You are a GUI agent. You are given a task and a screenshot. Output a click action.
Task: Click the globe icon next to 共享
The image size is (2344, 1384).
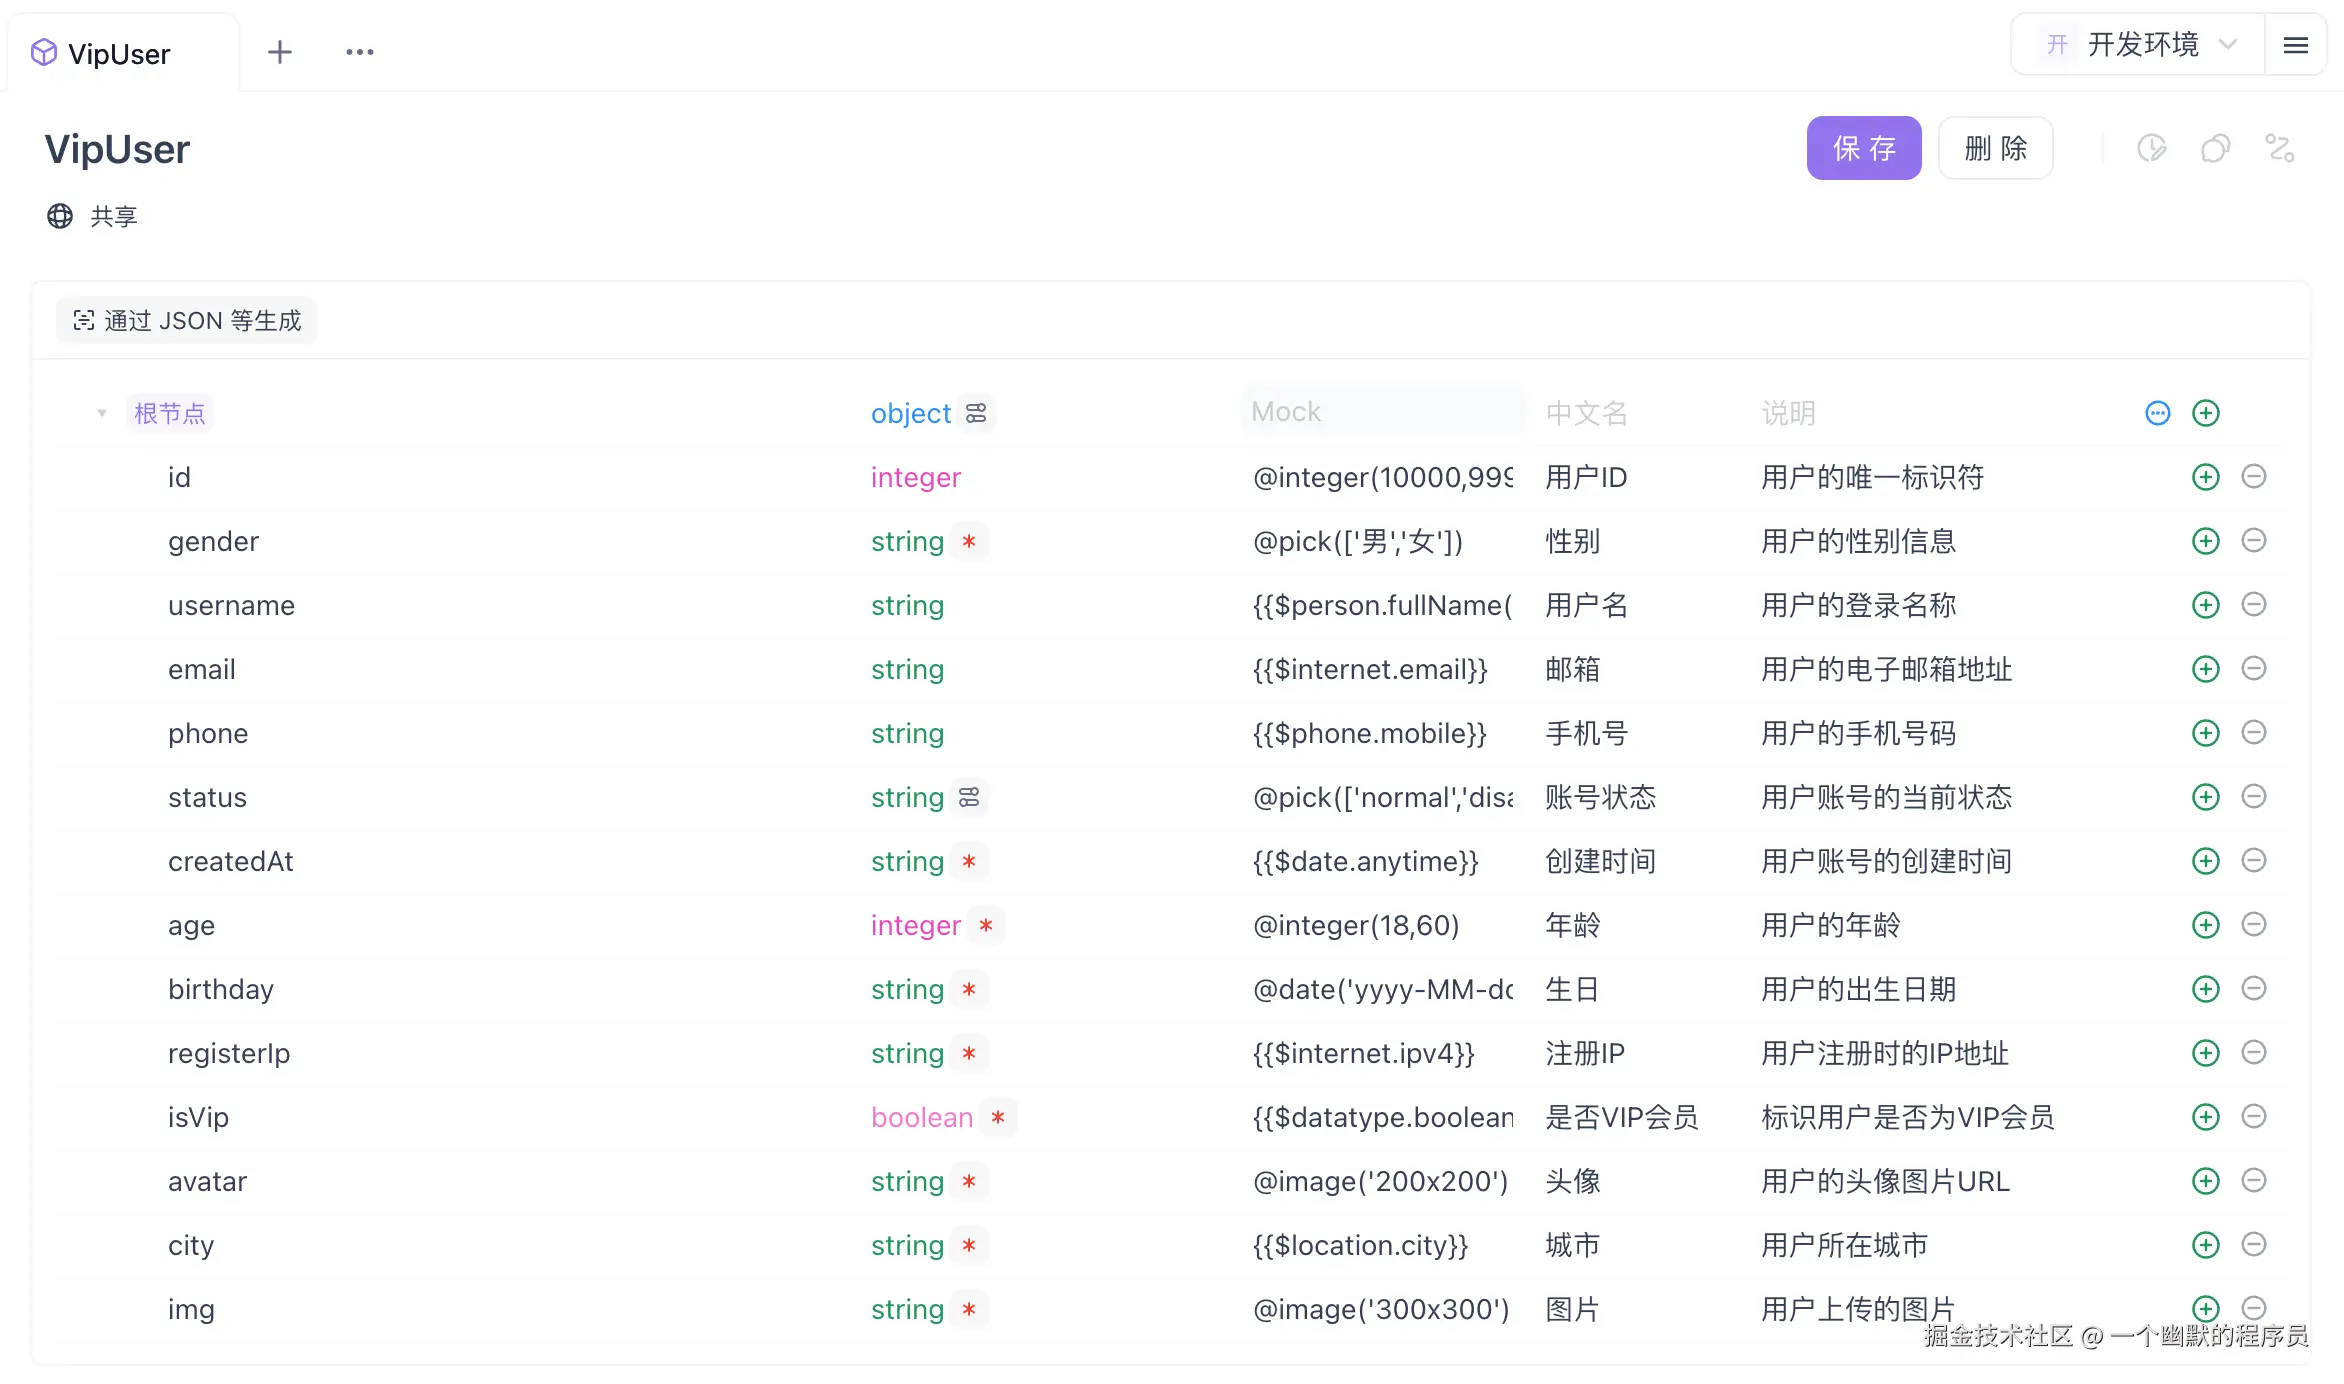tap(59, 216)
